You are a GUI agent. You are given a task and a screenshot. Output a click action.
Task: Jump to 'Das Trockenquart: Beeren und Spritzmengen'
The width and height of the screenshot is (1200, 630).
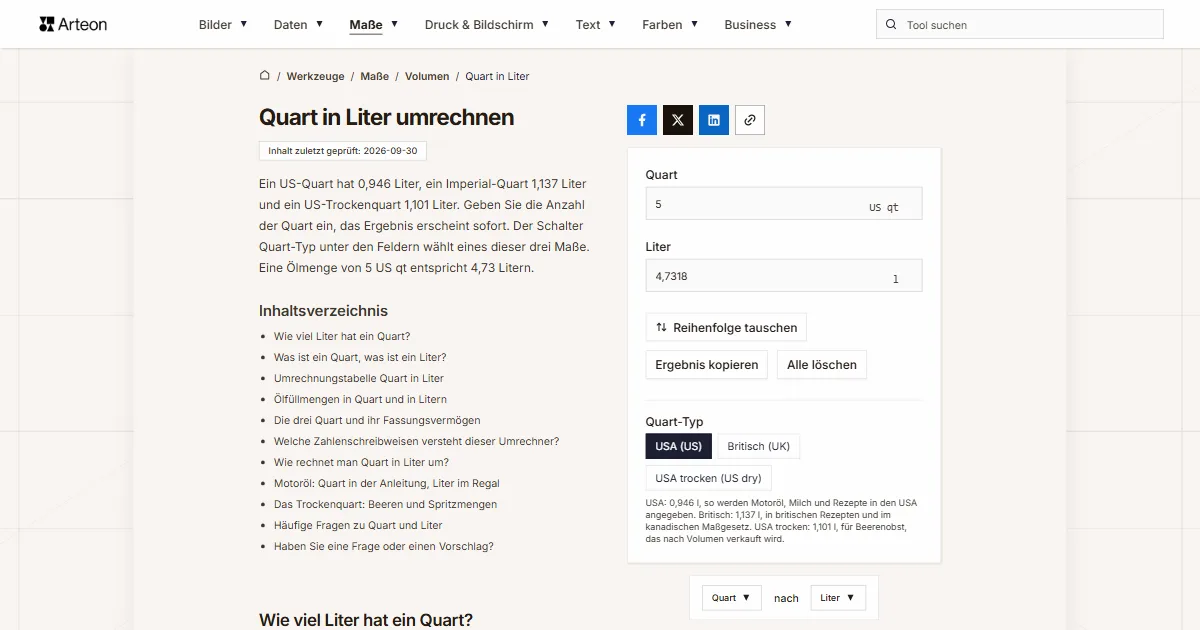[x=385, y=504]
